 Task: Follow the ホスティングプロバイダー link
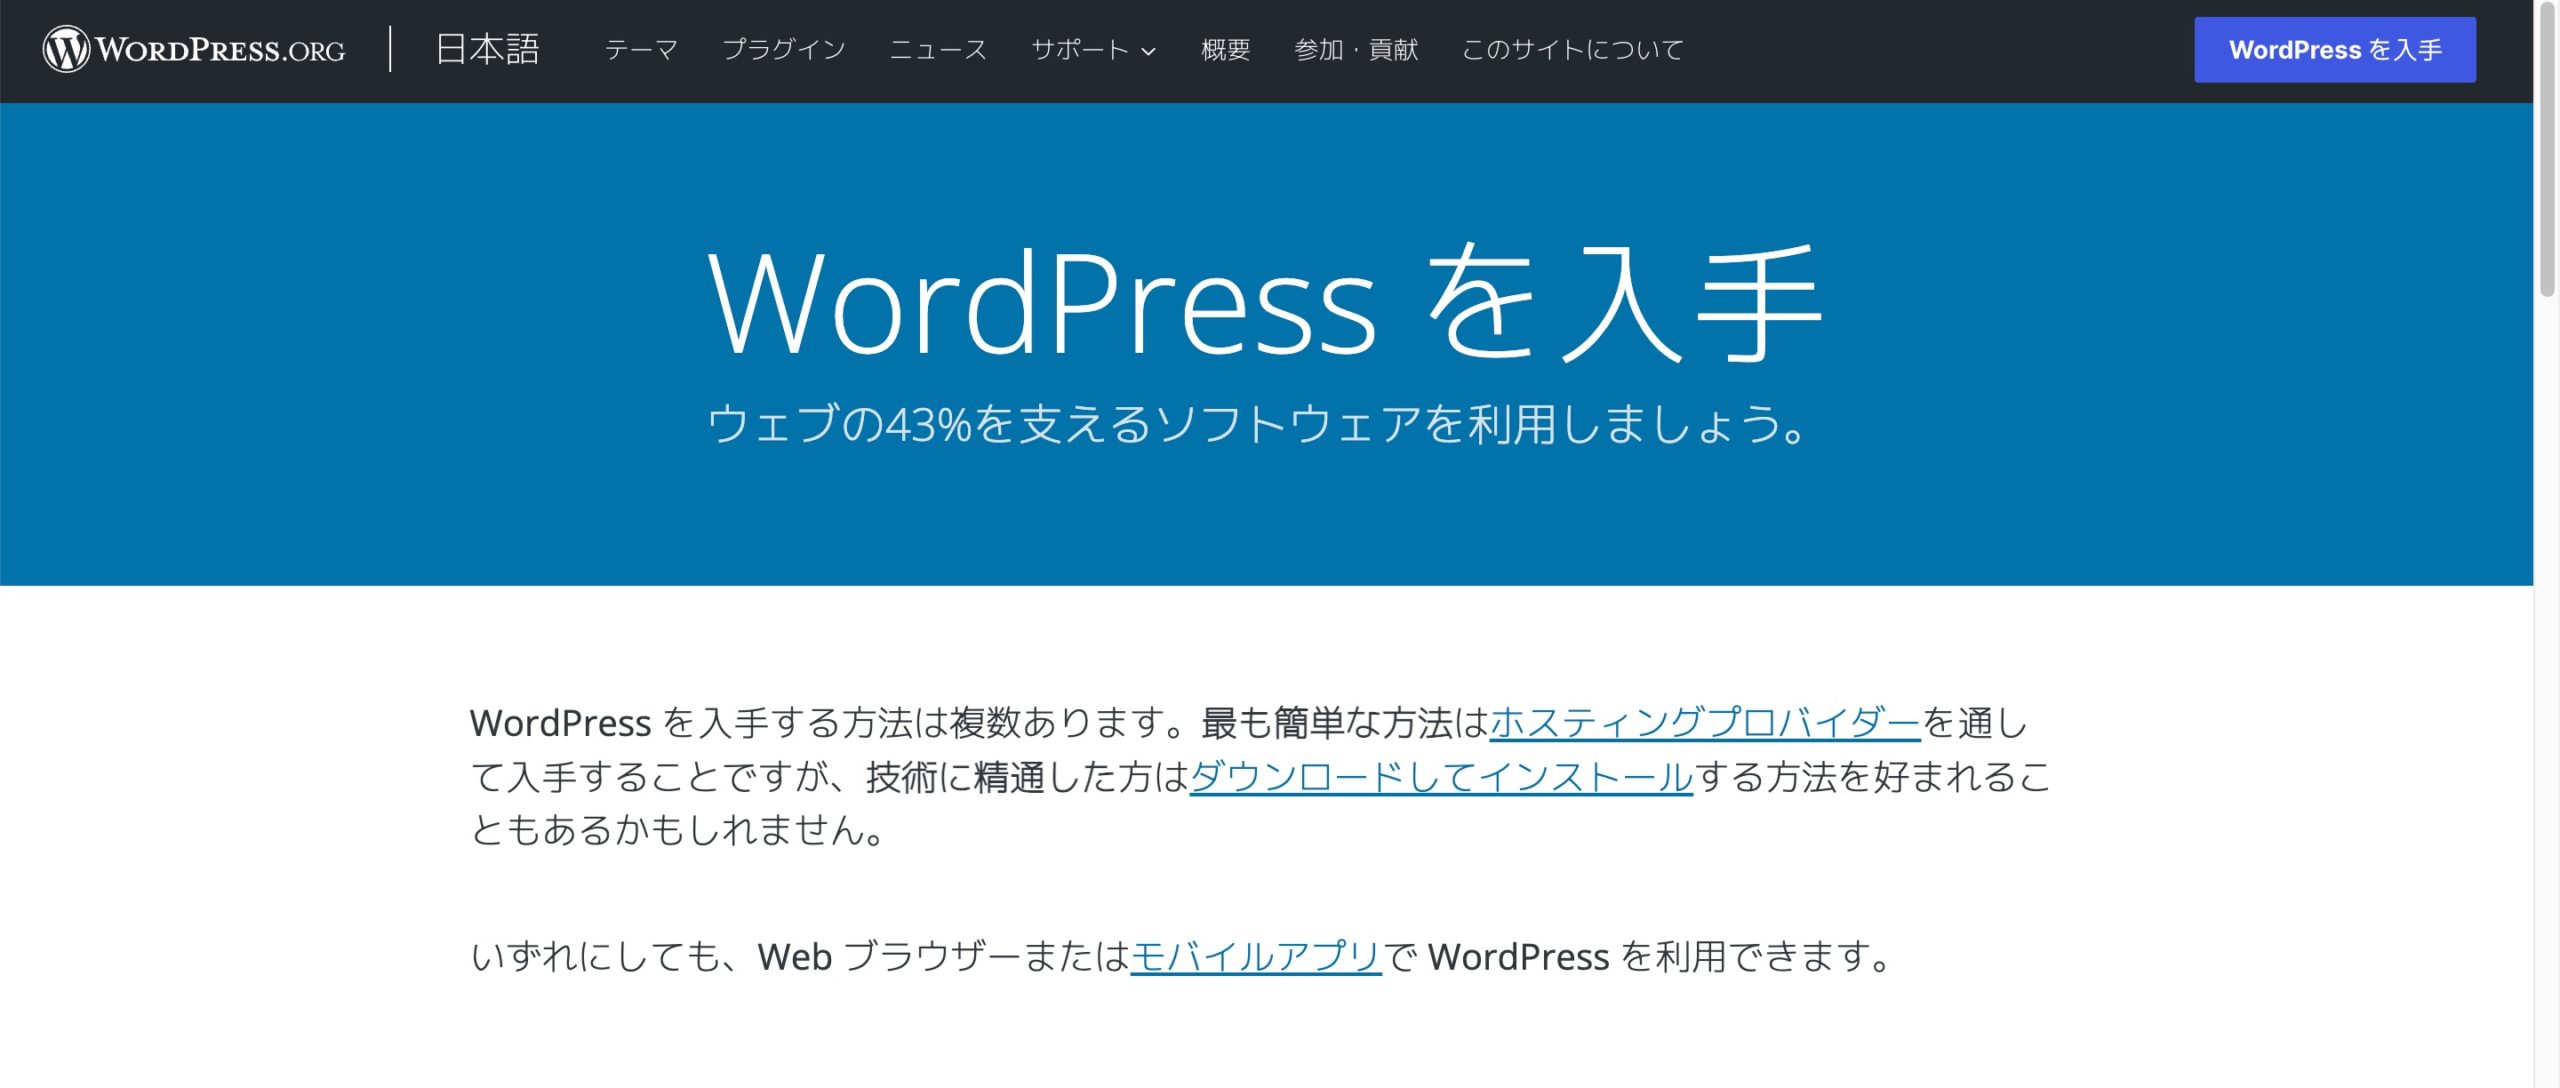[1705, 722]
